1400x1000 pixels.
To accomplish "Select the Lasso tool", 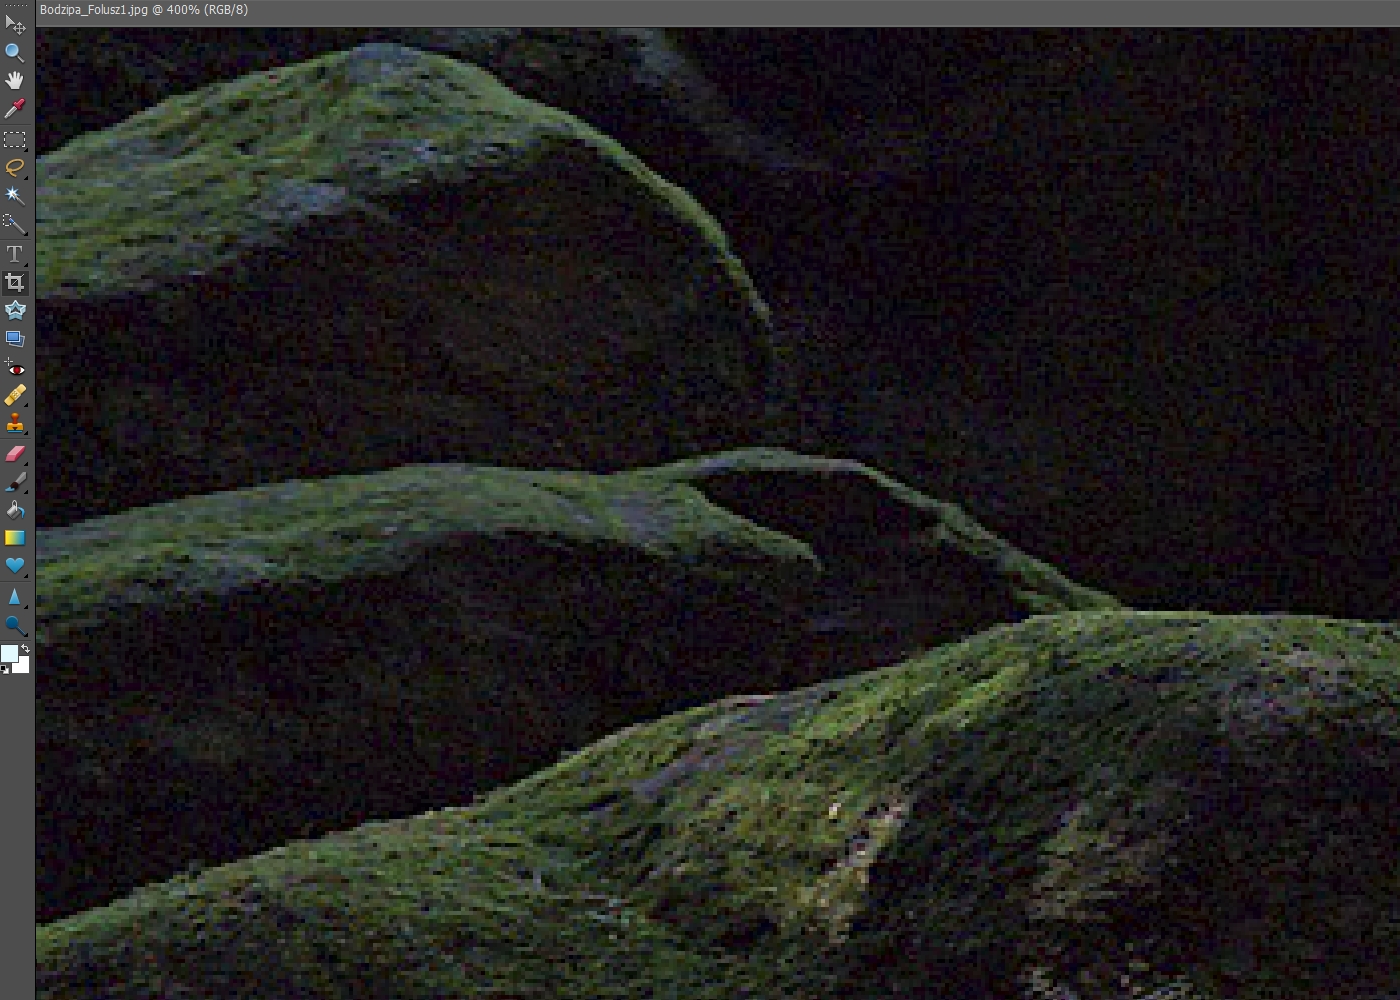I will point(14,168).
